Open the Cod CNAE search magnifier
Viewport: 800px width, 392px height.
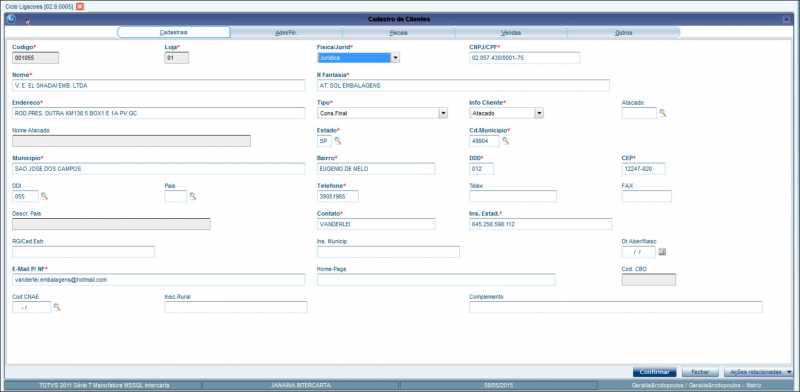[57, 307]
